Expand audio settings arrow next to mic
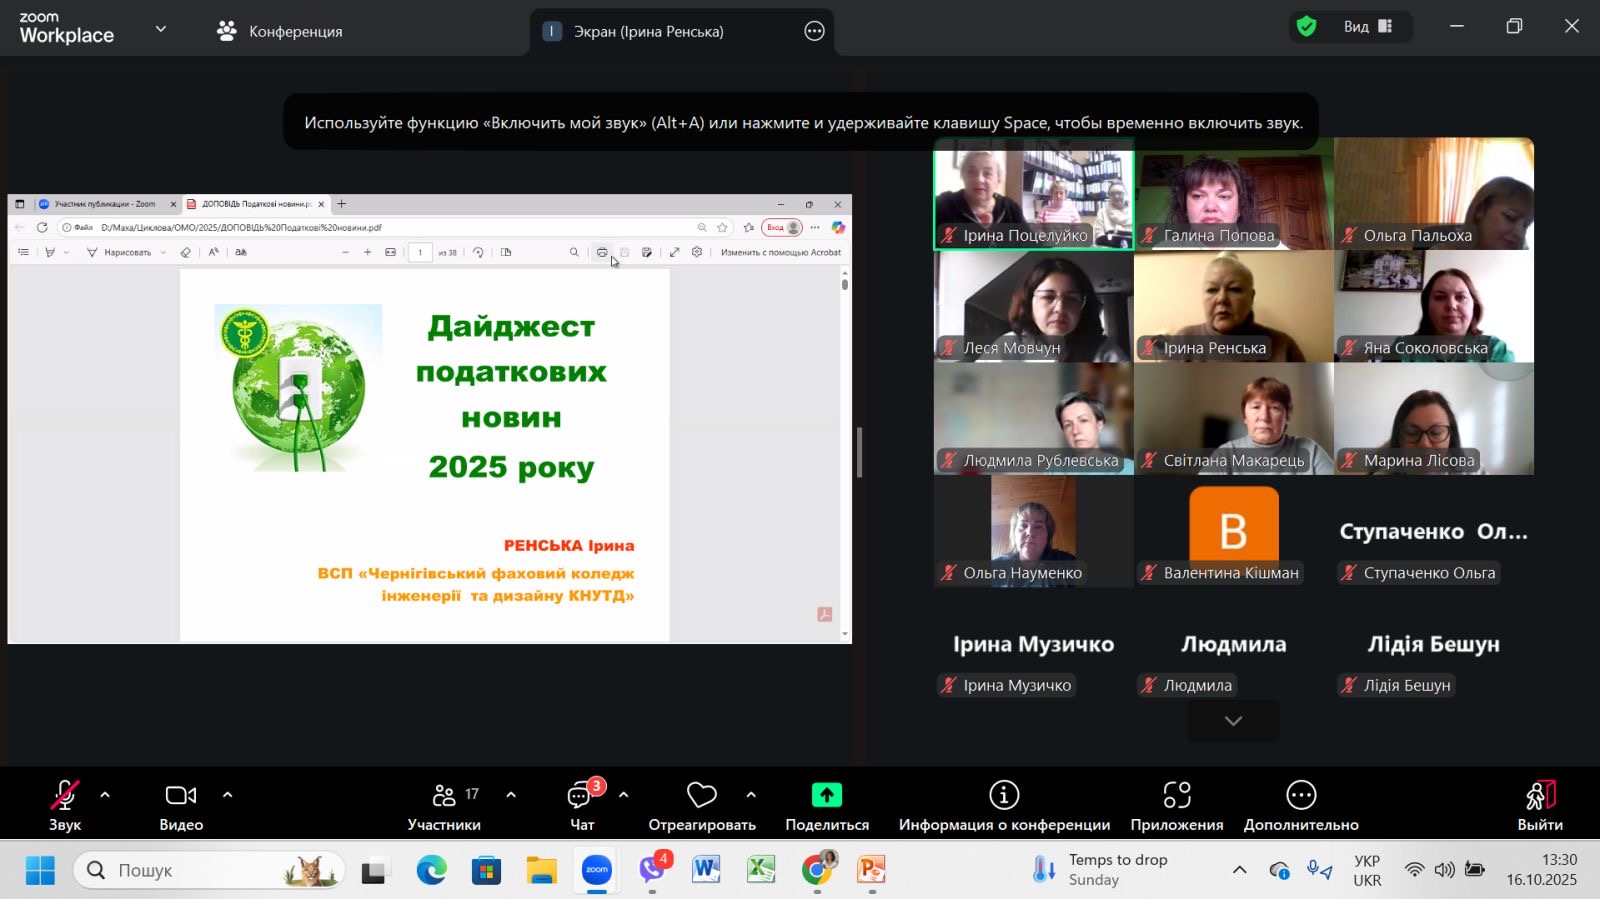Image resolution: width=1600 pixels, height=899 pixels. pos(105,795)
